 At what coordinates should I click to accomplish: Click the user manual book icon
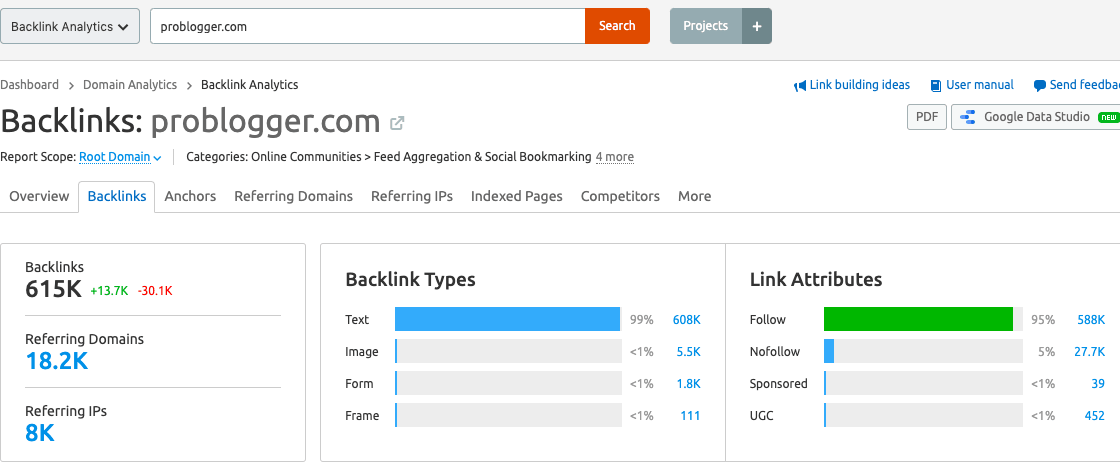[x=936, y=86]
